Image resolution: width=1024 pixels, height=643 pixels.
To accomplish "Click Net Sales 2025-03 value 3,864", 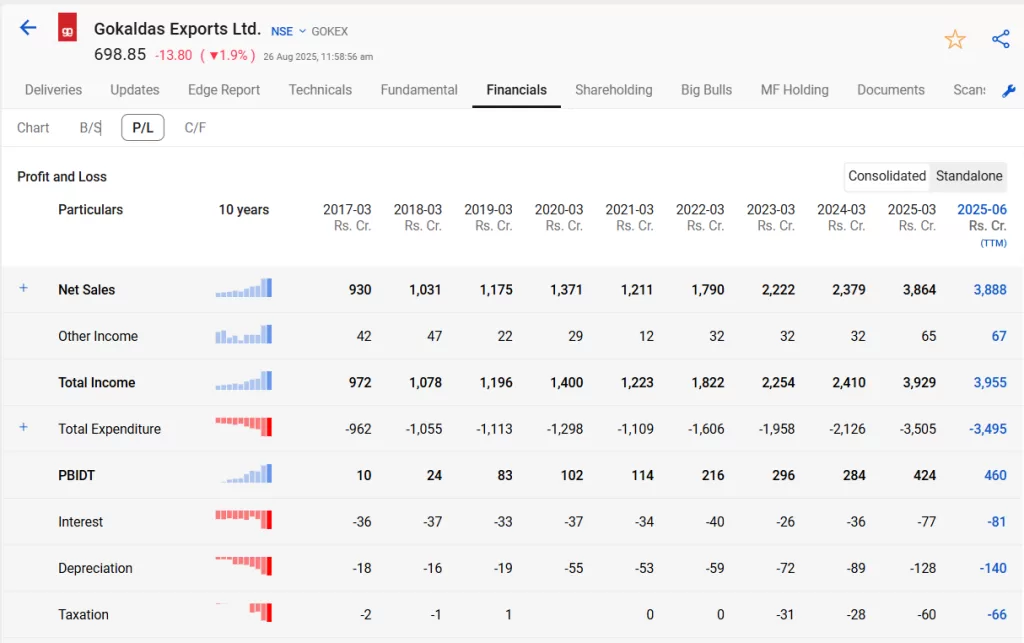I will pos(920,290).
